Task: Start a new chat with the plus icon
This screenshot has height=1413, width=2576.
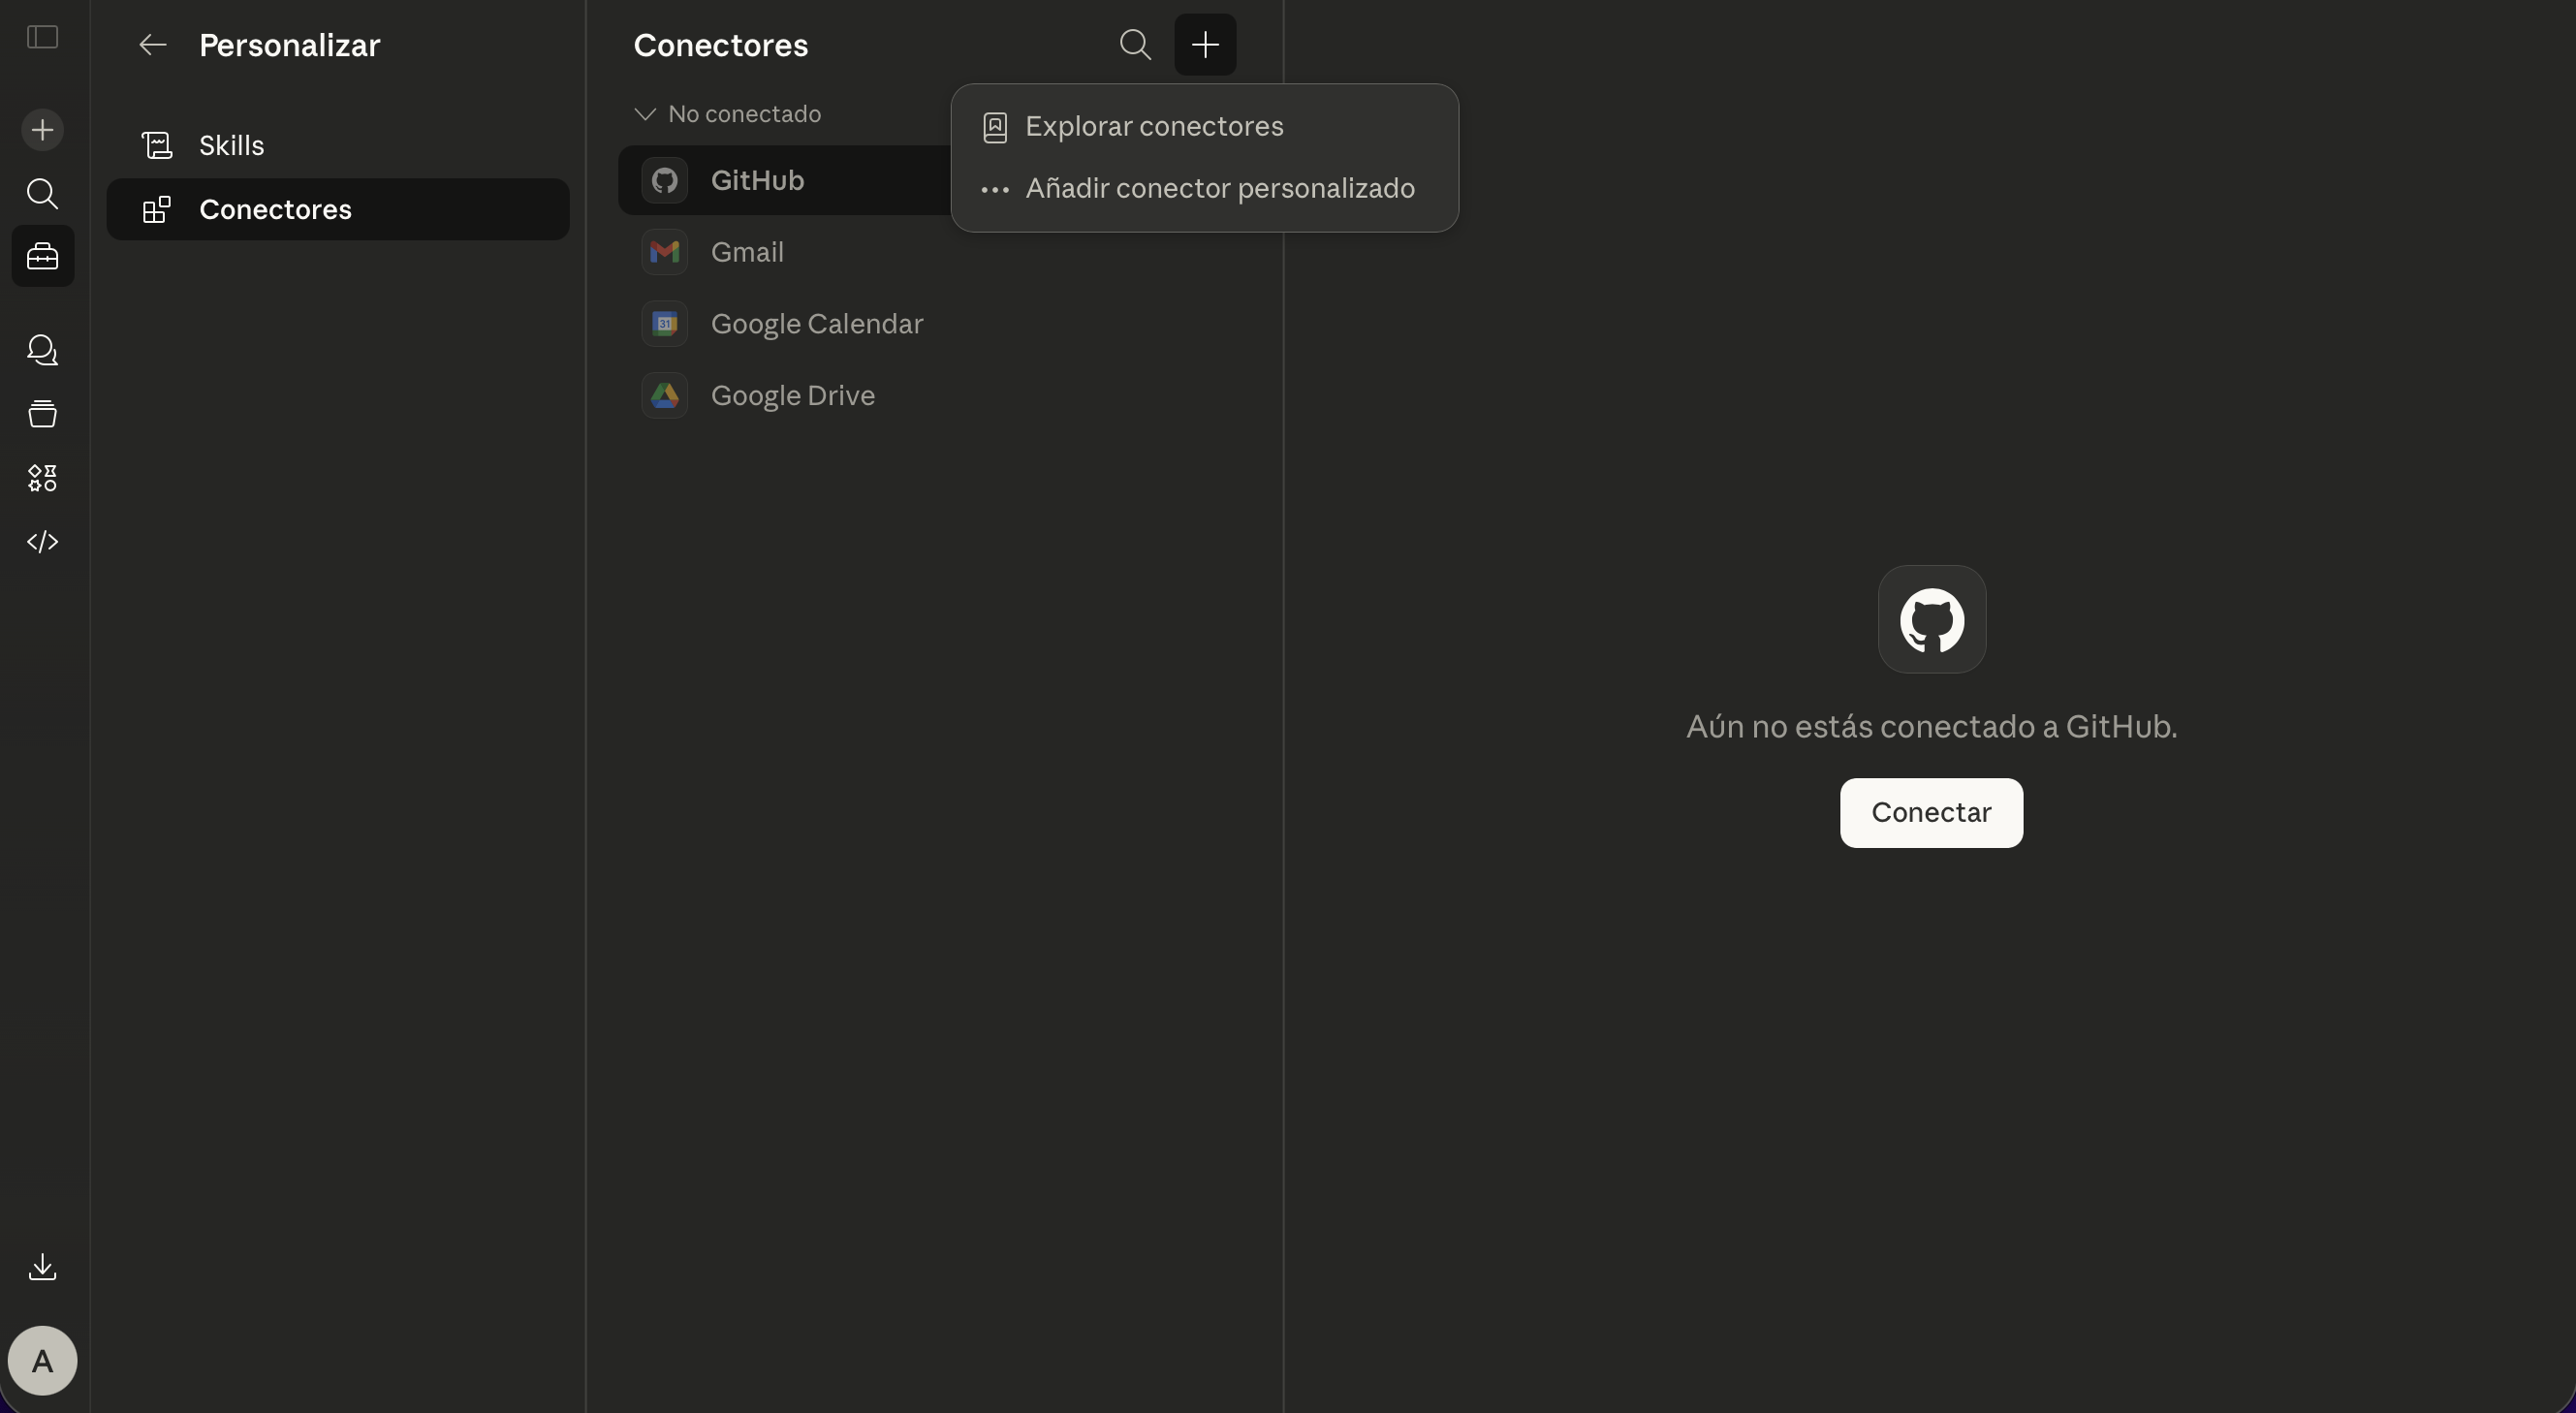Action: pos(42,129)
